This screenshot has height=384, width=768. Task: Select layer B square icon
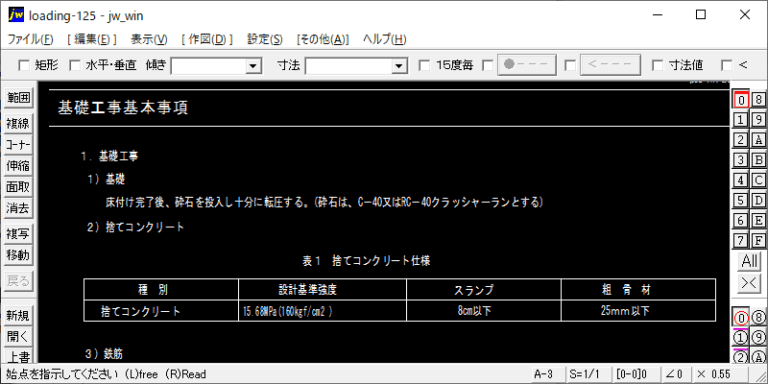pyautogui.click(x=759, y=160)
